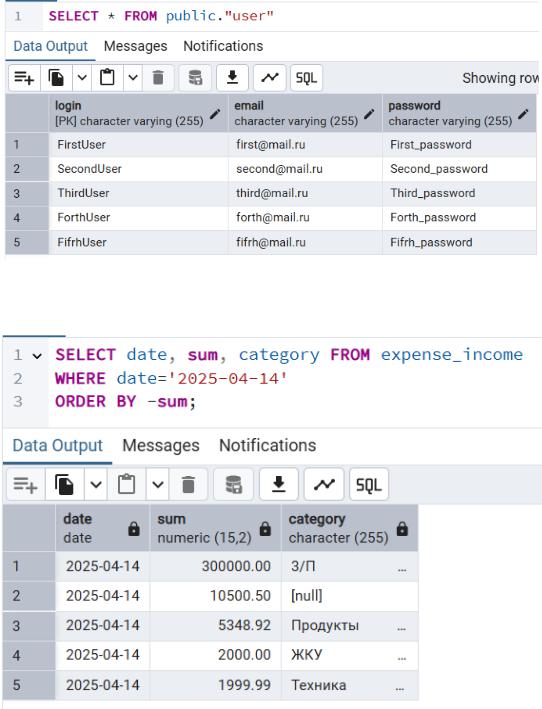542x709 pixels.
Task: Click edit pencil icon in login column header
Action: [215, 114]
